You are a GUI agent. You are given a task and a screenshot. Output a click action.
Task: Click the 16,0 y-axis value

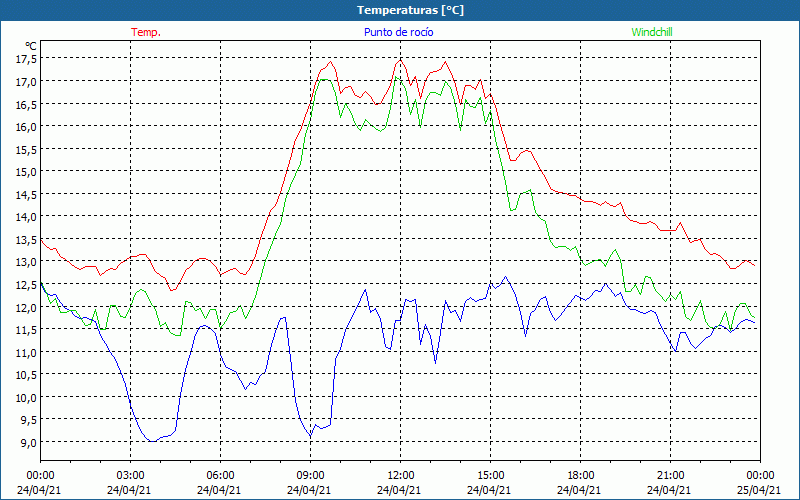click(x=26, y=127)
